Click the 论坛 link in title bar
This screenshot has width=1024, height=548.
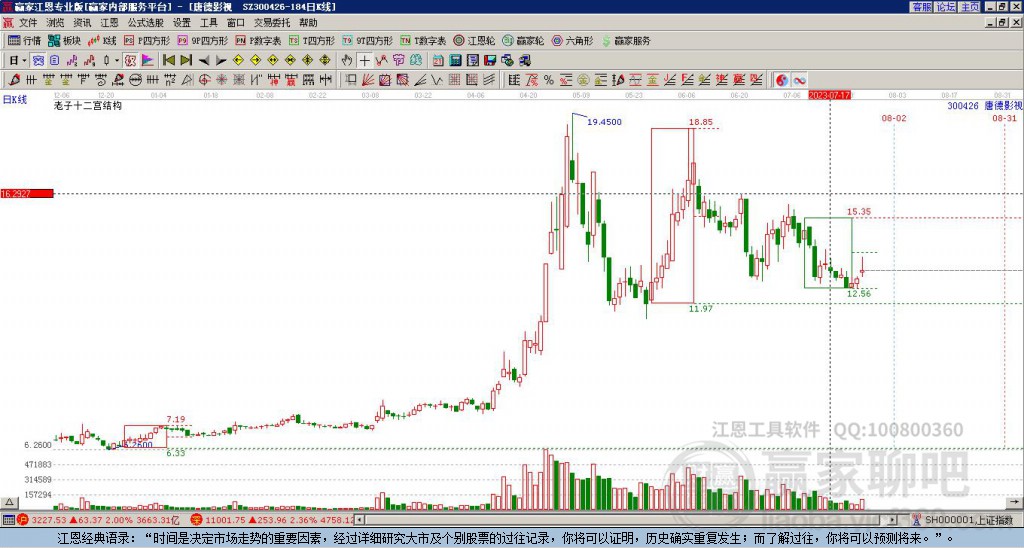(946, 7)
